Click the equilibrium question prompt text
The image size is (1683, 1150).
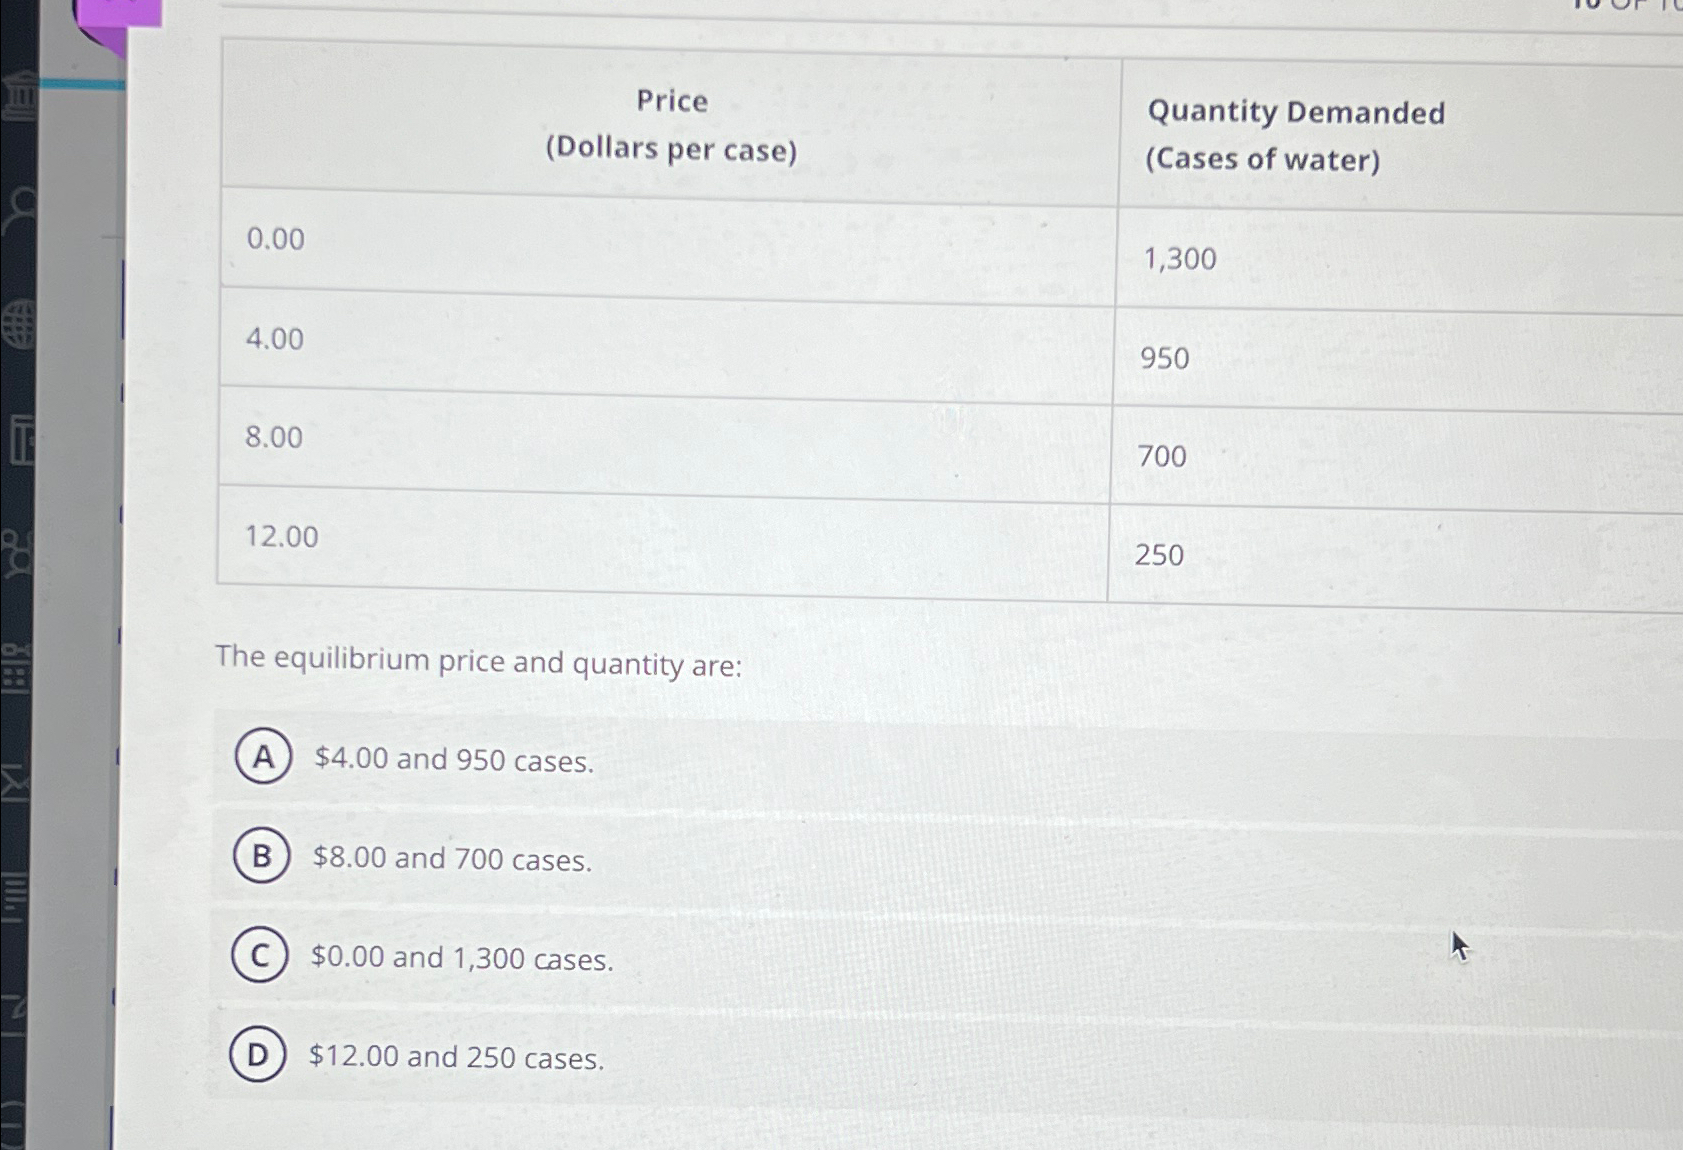coord(478,663)
